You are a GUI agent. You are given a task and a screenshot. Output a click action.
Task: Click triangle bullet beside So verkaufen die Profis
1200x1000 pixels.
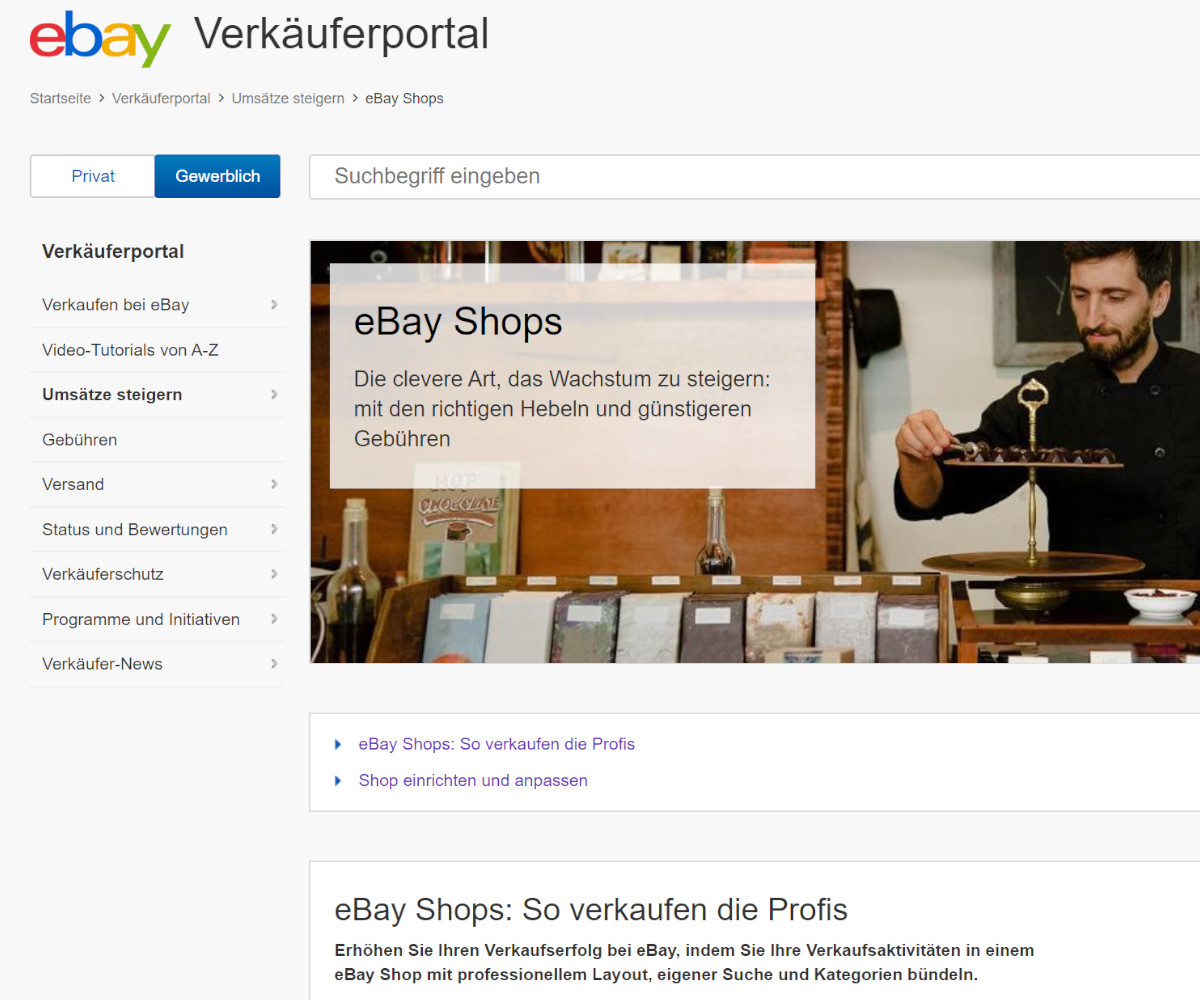pyautogui.click(x=338, y=744)
